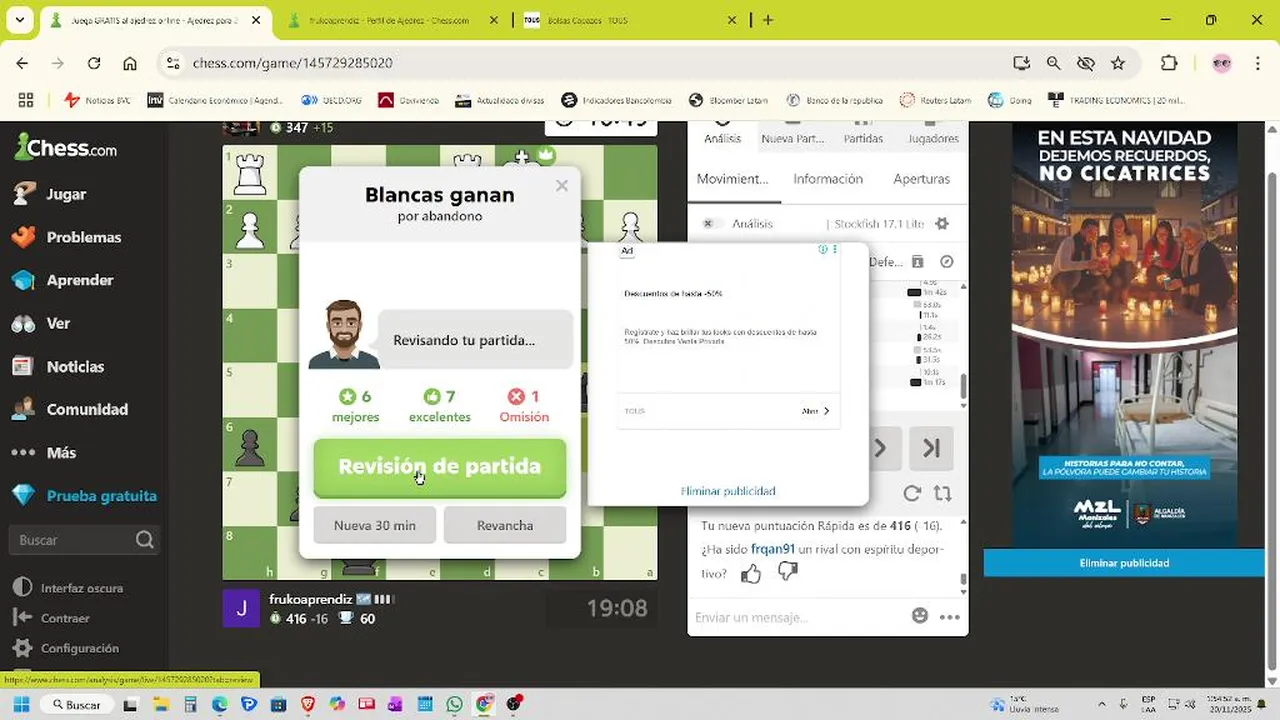
Task: Click the 7 excelentes moves stat
Action: (x=440, y=406)
